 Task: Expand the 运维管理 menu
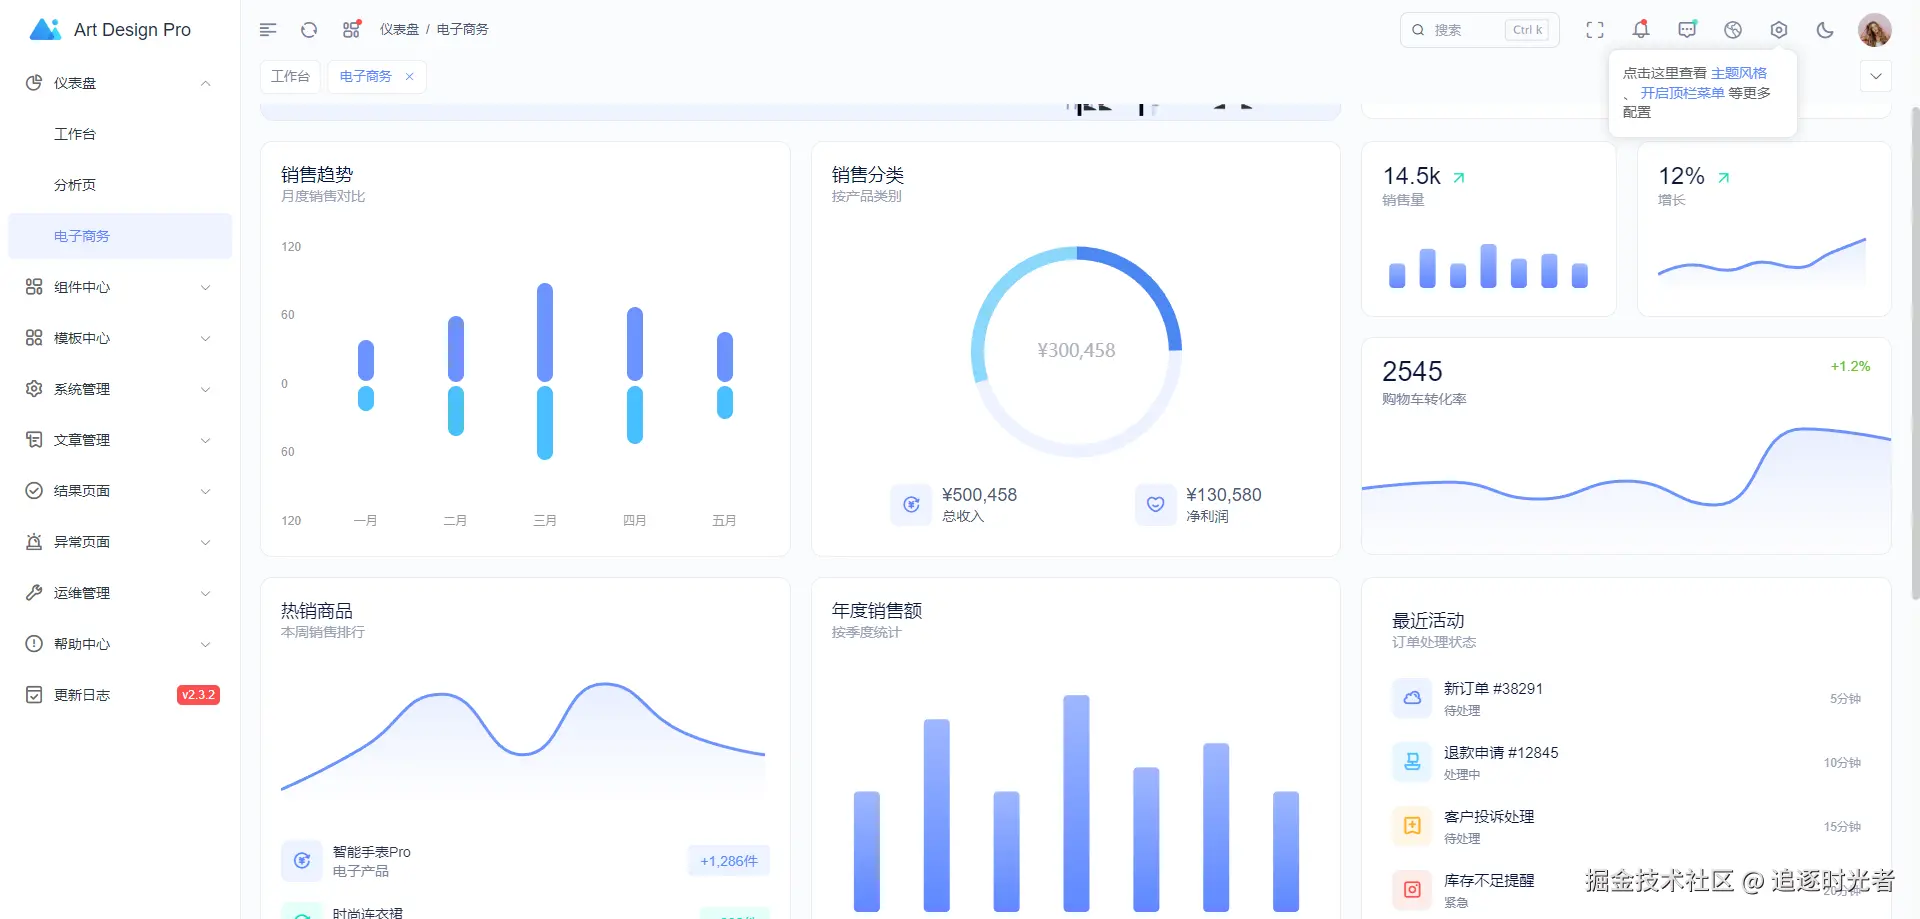click(120, 593)
